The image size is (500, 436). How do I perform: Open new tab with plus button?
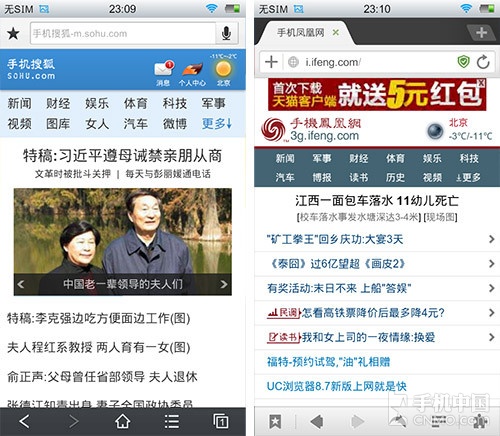481,32
